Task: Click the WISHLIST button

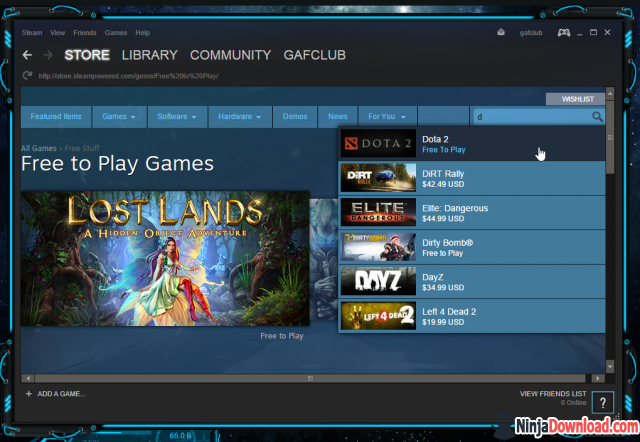Action: (576, 99)
